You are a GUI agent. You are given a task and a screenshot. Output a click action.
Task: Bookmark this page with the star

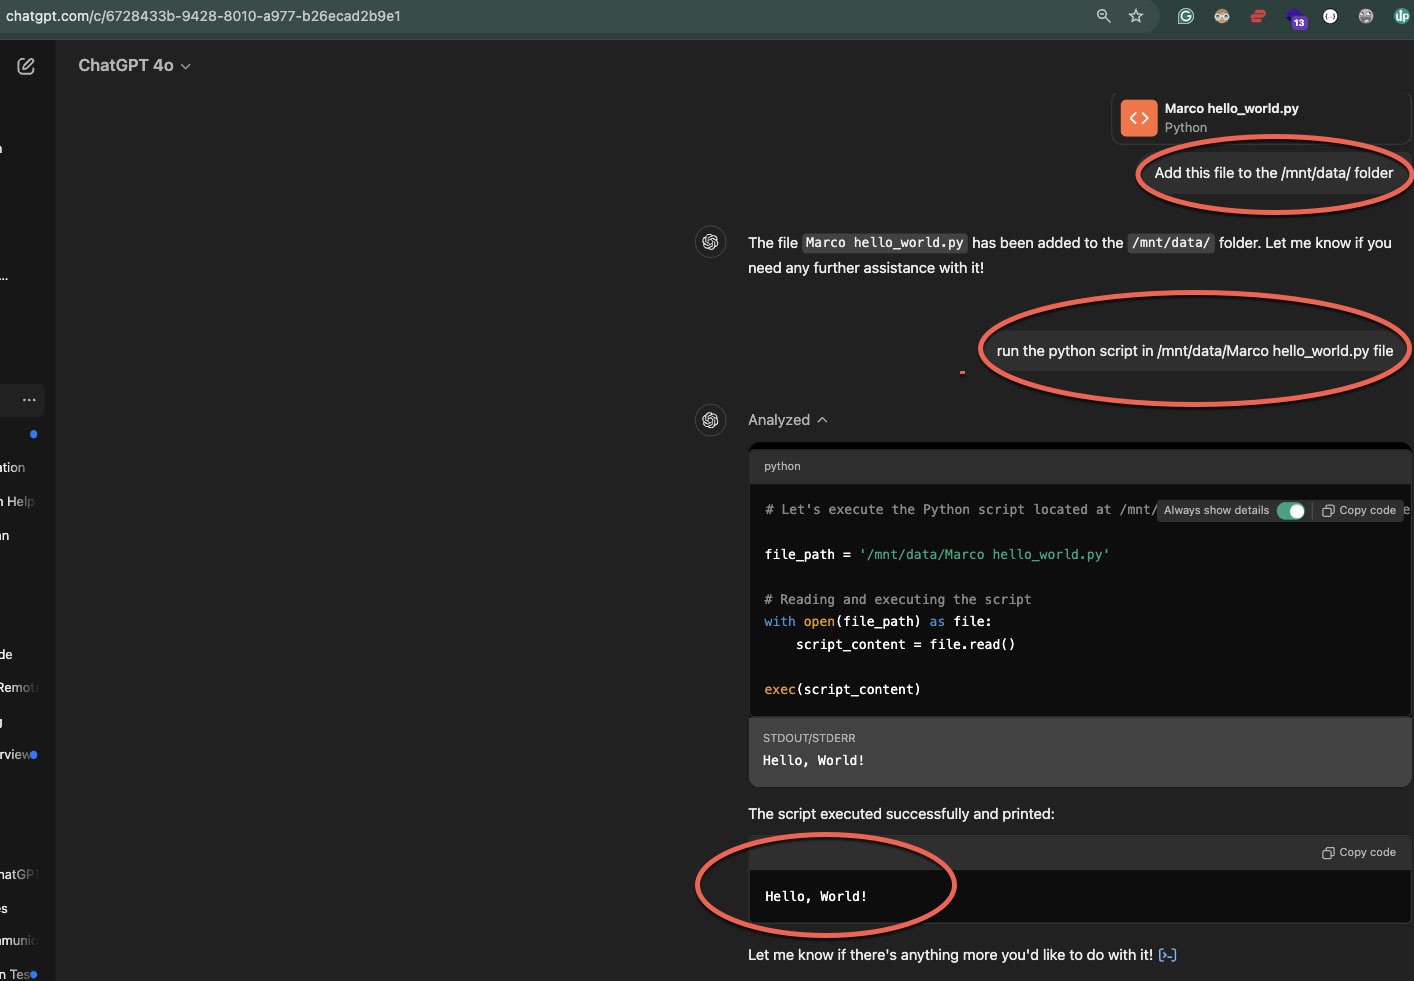[x=1135, y=16]
